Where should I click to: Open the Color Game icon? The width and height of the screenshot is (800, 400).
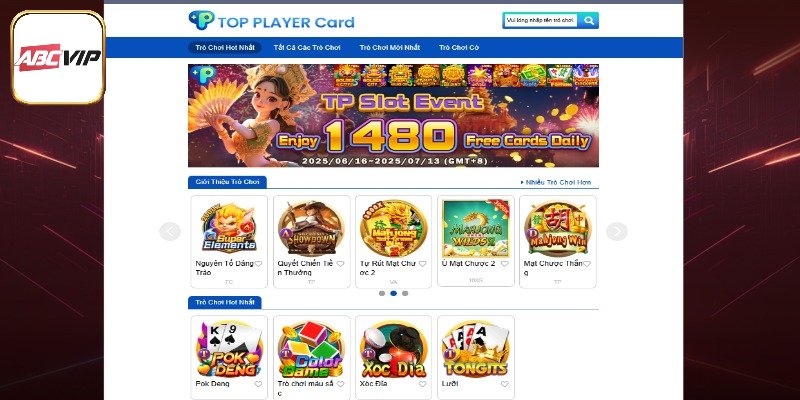(x=311, y=348)
